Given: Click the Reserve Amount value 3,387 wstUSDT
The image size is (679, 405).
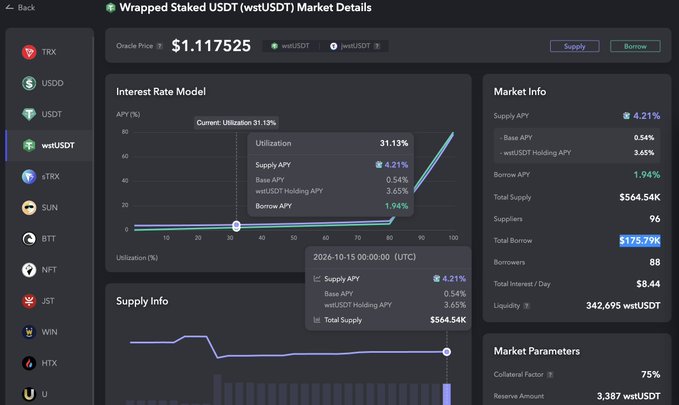Looking at the screenshot, I should tap(628, 396).
